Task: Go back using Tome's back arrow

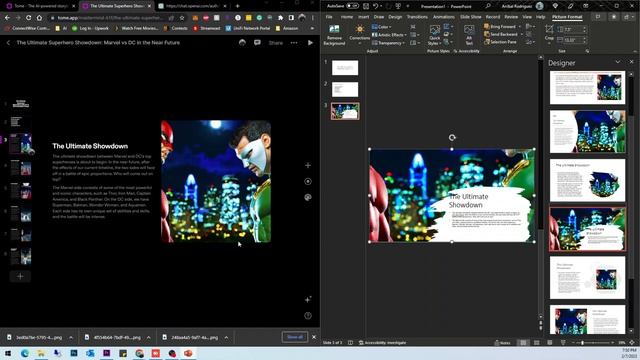Action: pyautogui.click(x=8, y=42)
